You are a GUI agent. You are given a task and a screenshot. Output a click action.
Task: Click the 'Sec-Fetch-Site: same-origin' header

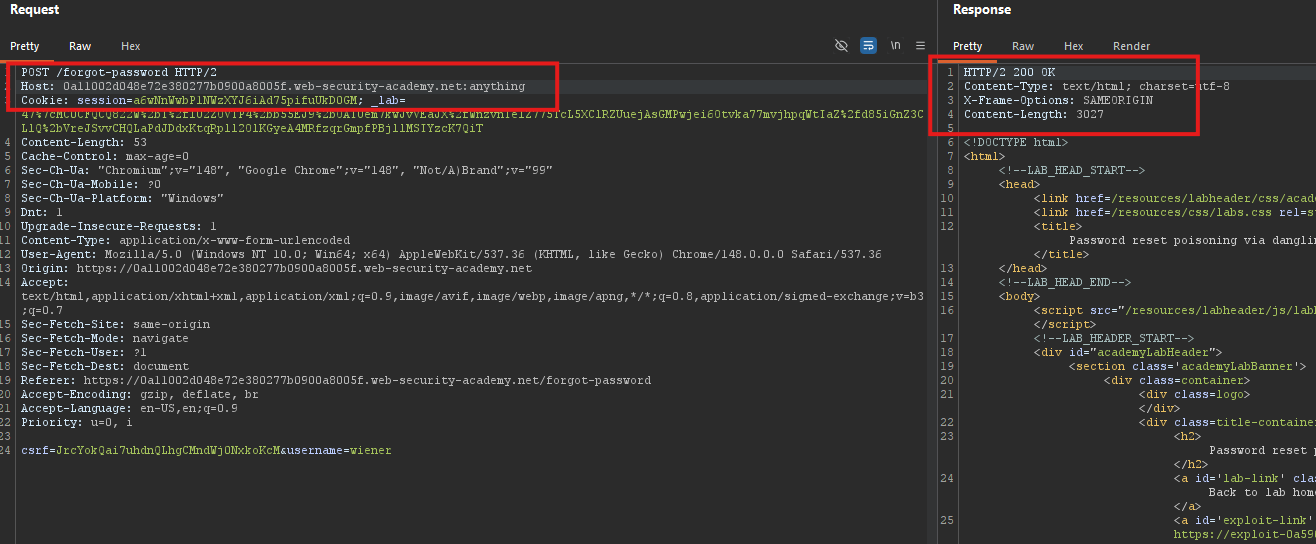point(115,325)
